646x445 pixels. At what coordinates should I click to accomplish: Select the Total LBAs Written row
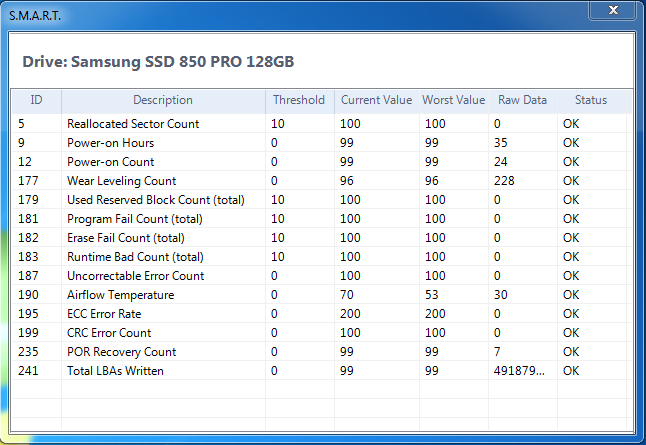pos(321,370)
